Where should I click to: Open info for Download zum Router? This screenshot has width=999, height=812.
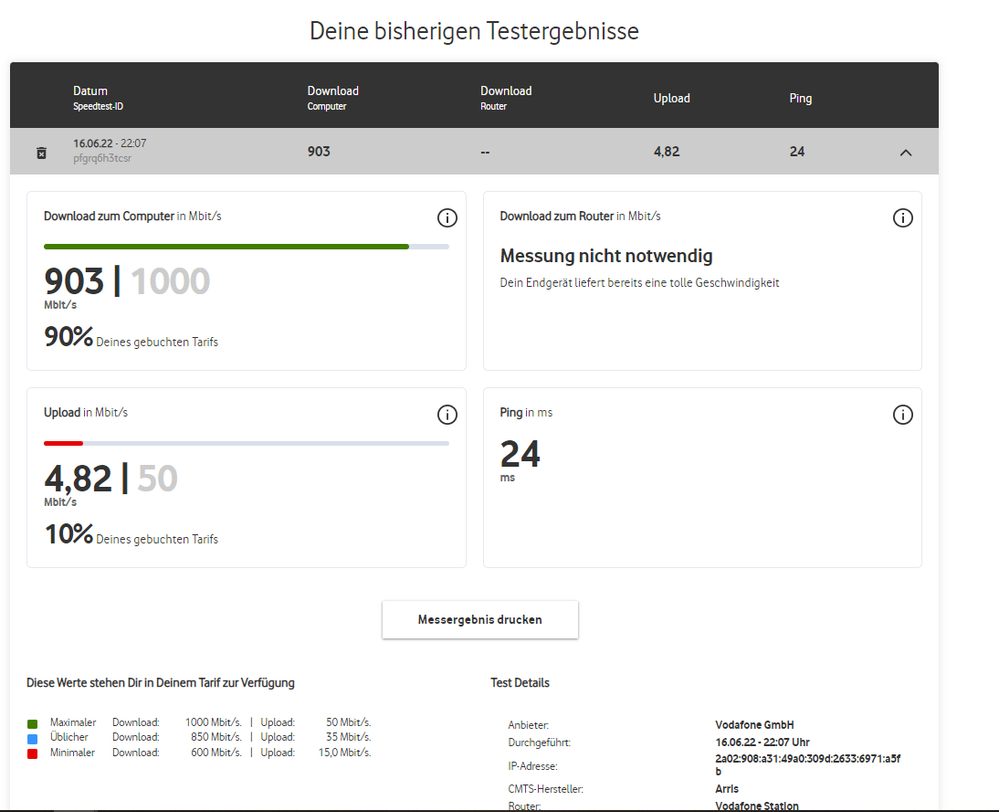pyautogui.click(x=902, y=218)
